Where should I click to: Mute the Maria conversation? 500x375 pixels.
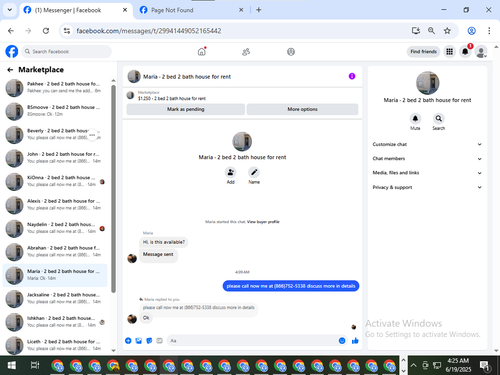click(x=415, y=119)
